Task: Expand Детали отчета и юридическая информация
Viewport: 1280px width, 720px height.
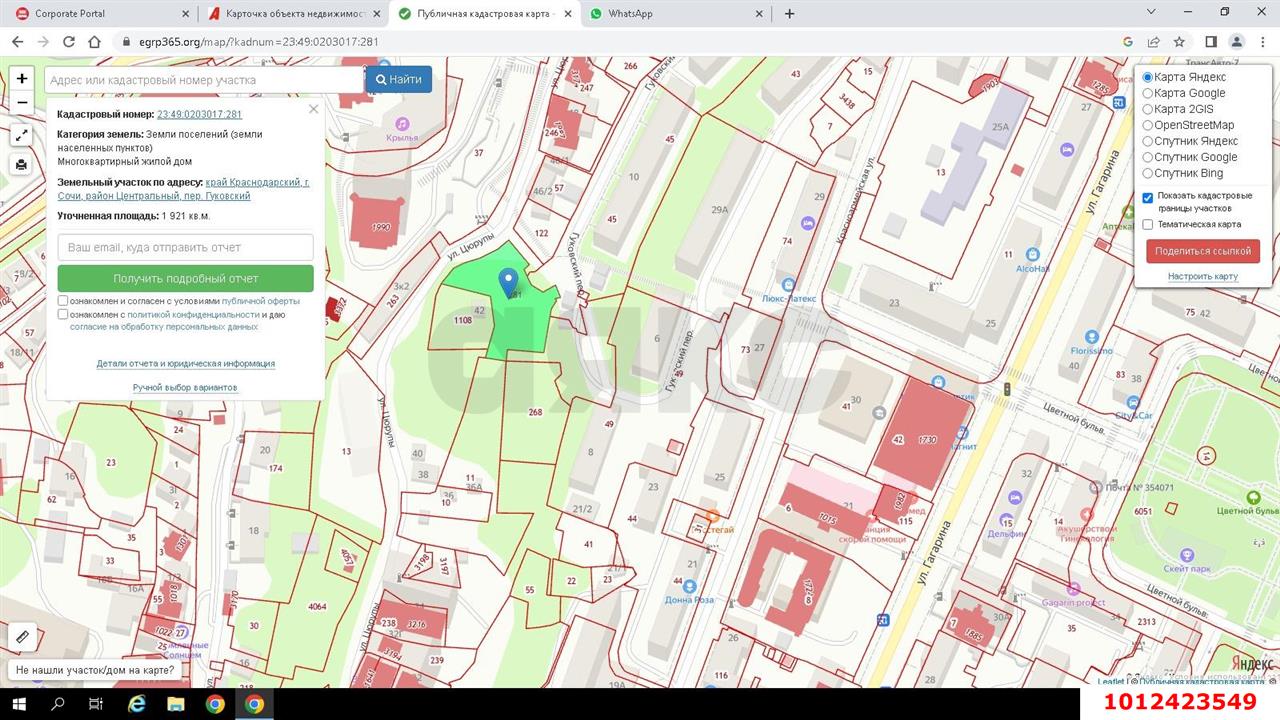Action: click(x=185, y=364)
